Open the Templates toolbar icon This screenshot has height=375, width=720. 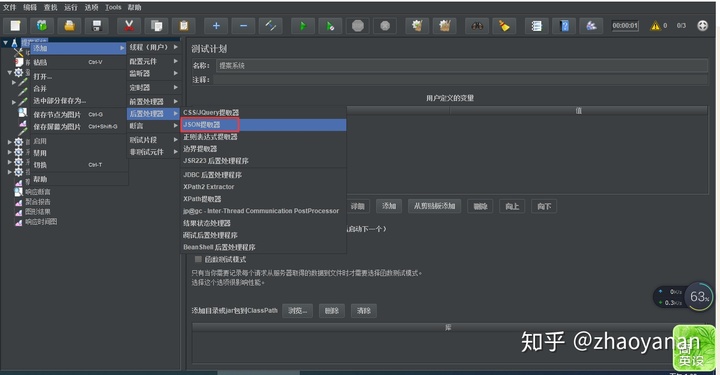tap(42, 26)
